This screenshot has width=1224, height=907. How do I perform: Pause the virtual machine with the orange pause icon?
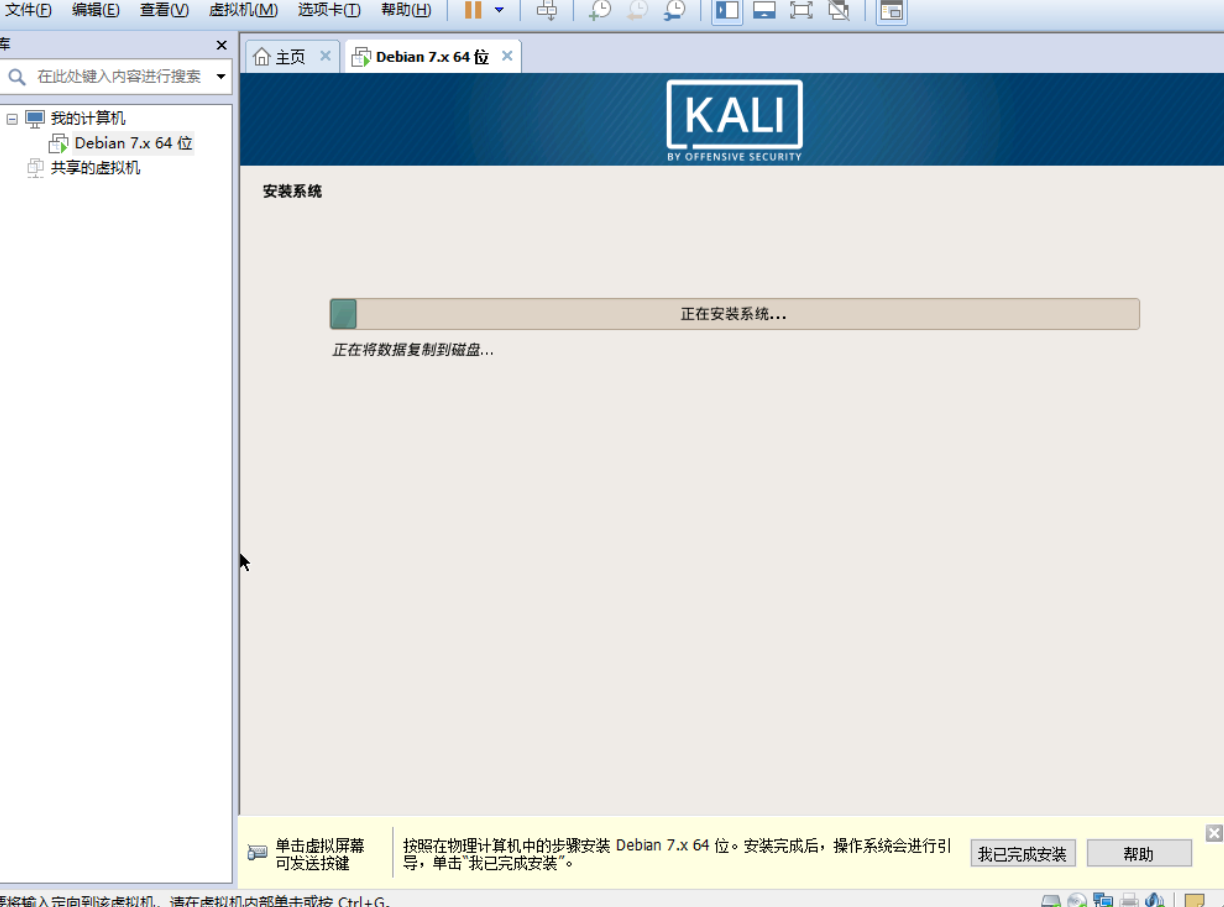pyautogui.click(x=473, y=11)
